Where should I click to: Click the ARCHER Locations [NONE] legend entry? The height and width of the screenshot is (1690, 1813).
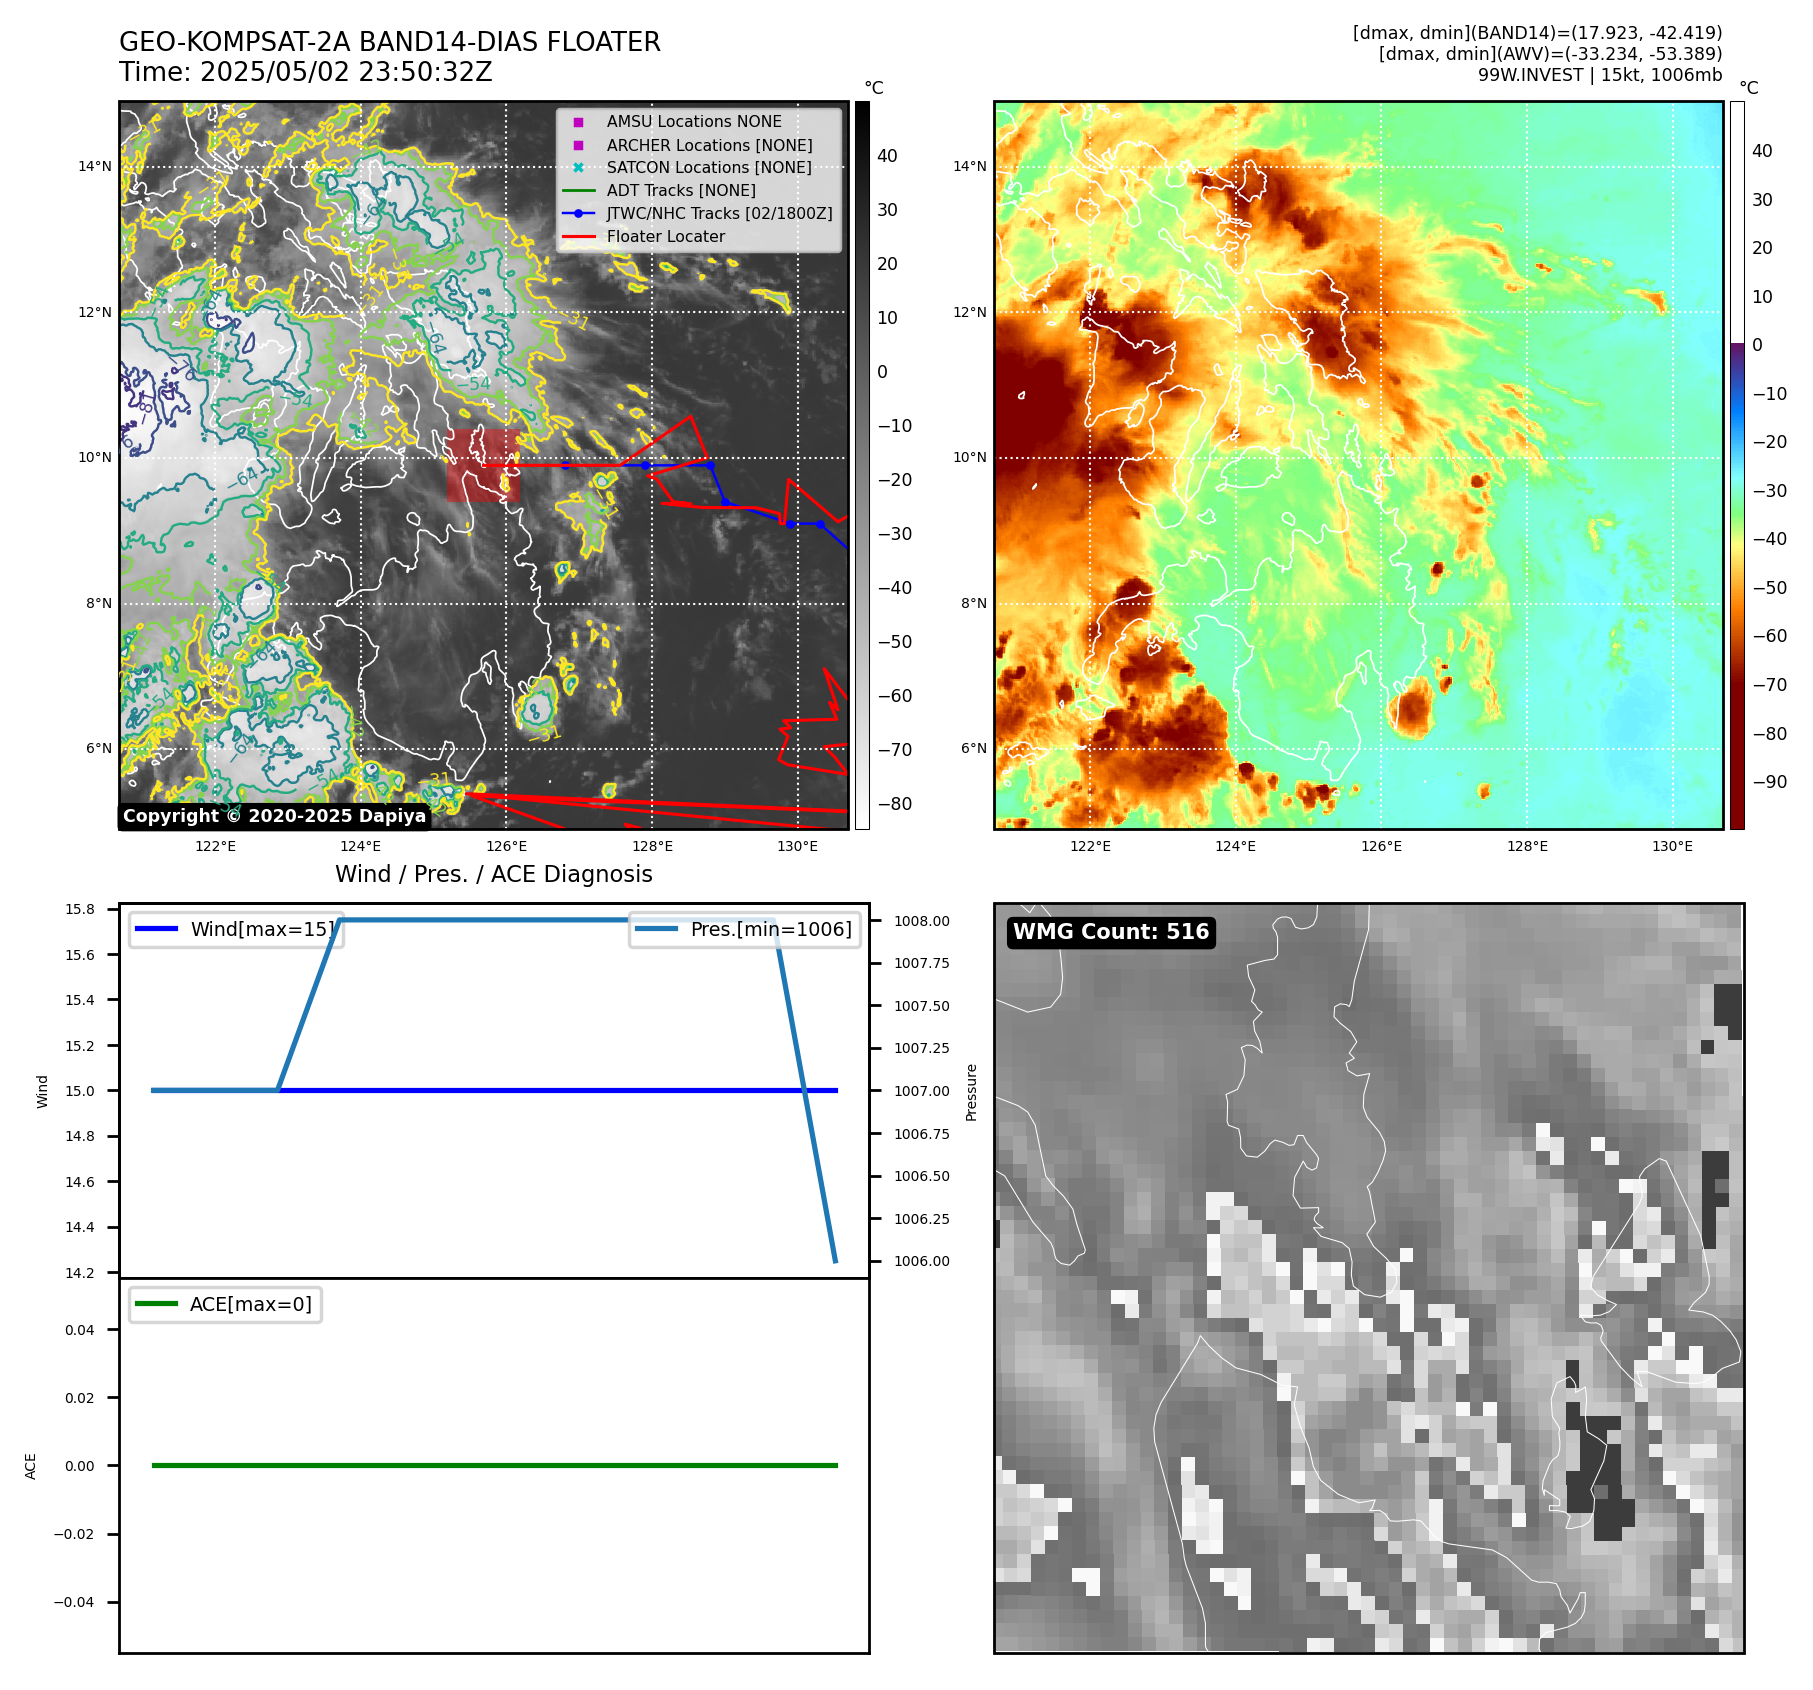709,145
